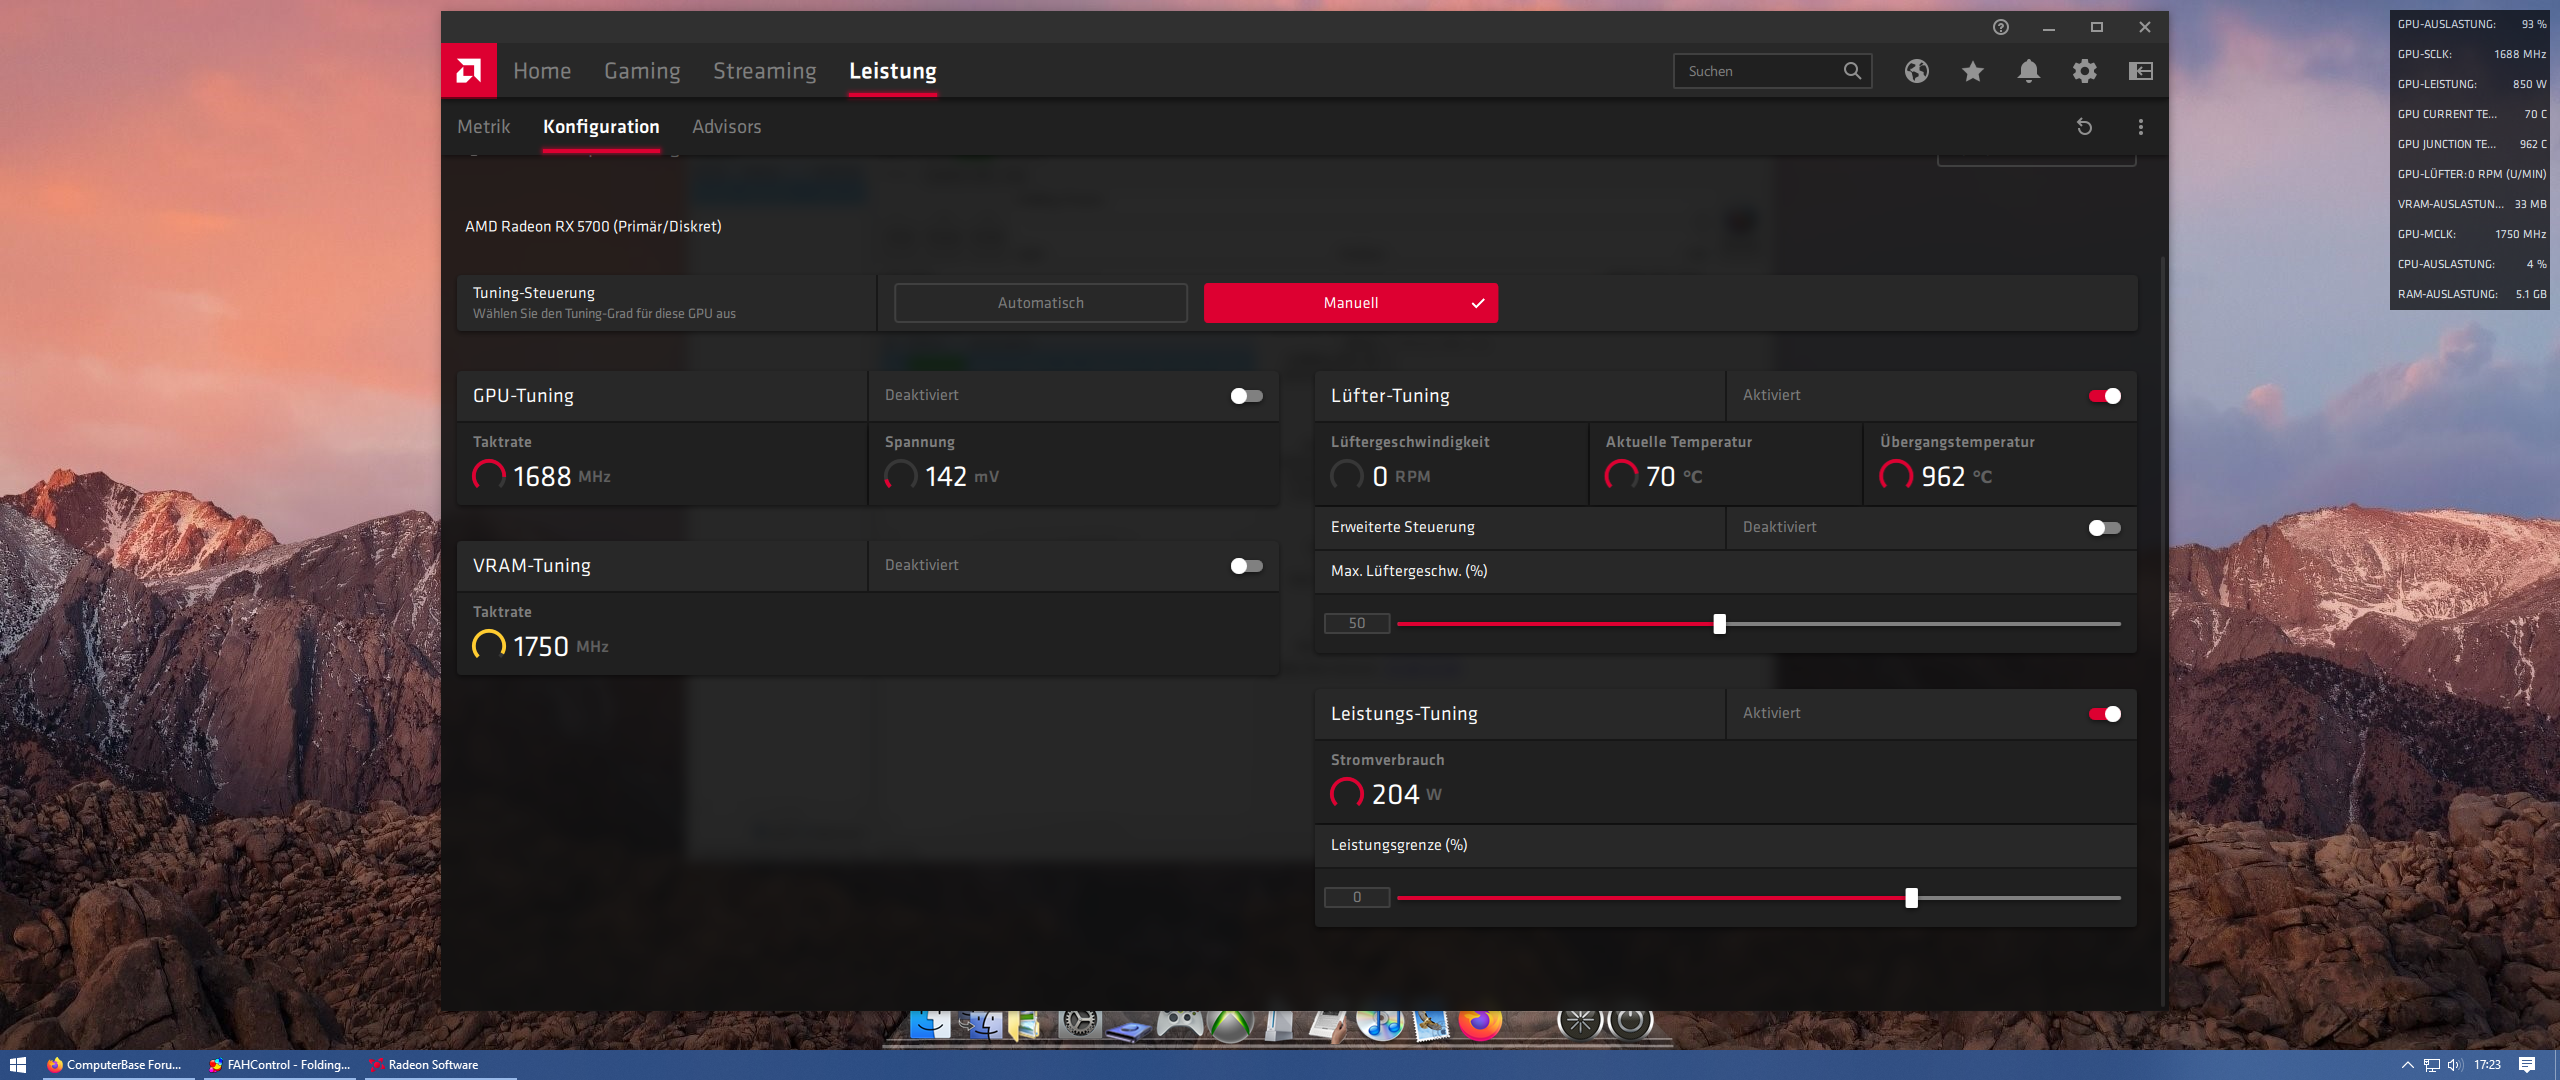Turn on Erweiterte Steuerung switch
Image resolution: width=2560 pixels, height=1080 pixels.
(x=2104, y=528)
